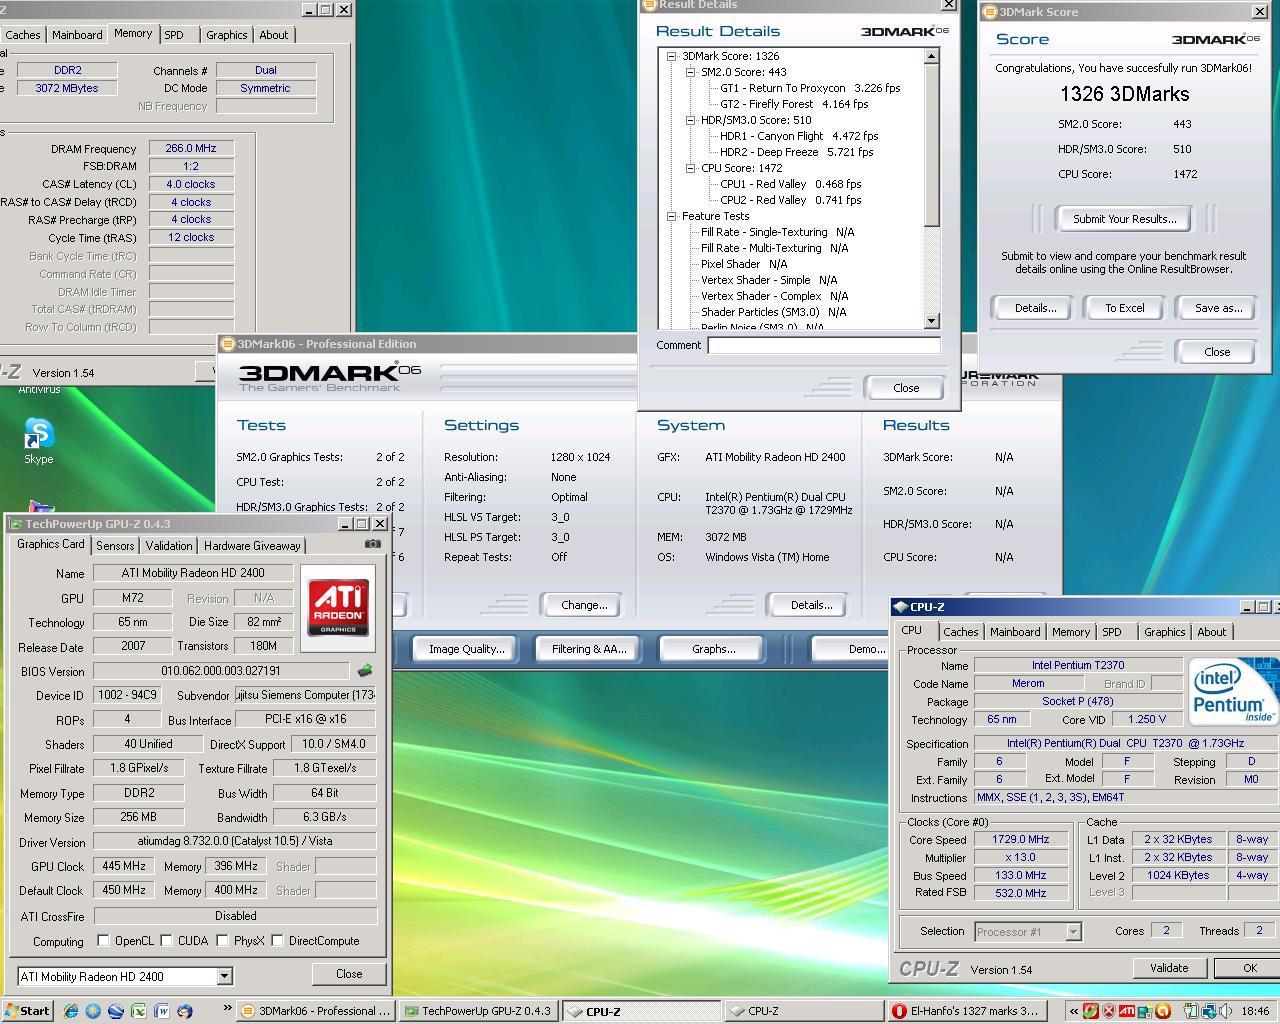Click the red security shield tray icon
Image resolution: width=1280 pixels, height=1024 pixels.
(x=1108, y=1011)
